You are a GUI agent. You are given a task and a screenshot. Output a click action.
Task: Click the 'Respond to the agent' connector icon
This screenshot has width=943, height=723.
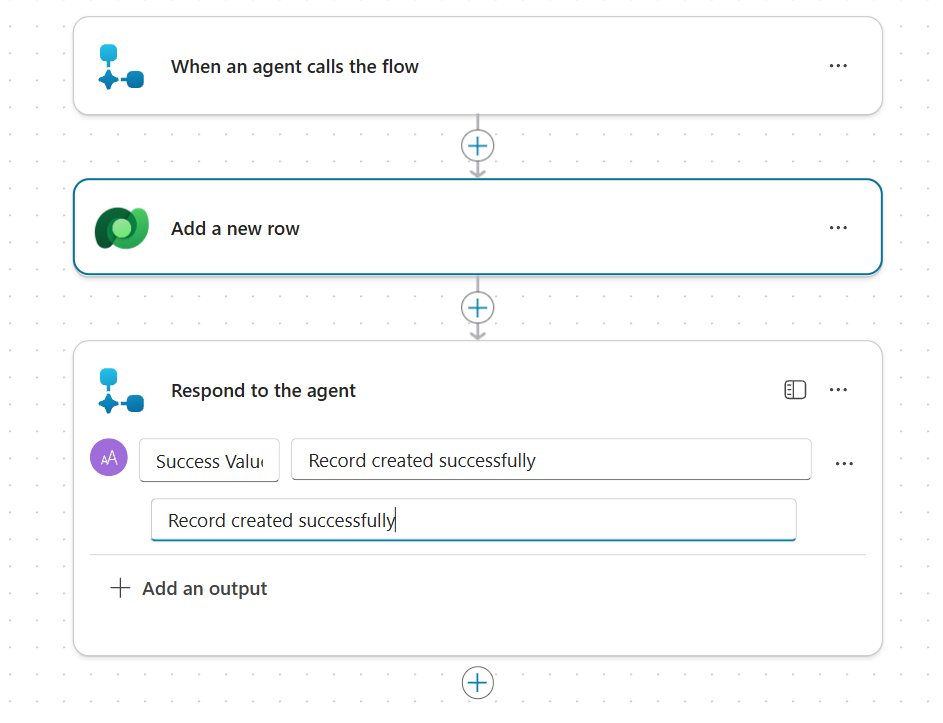click(121, 390)
